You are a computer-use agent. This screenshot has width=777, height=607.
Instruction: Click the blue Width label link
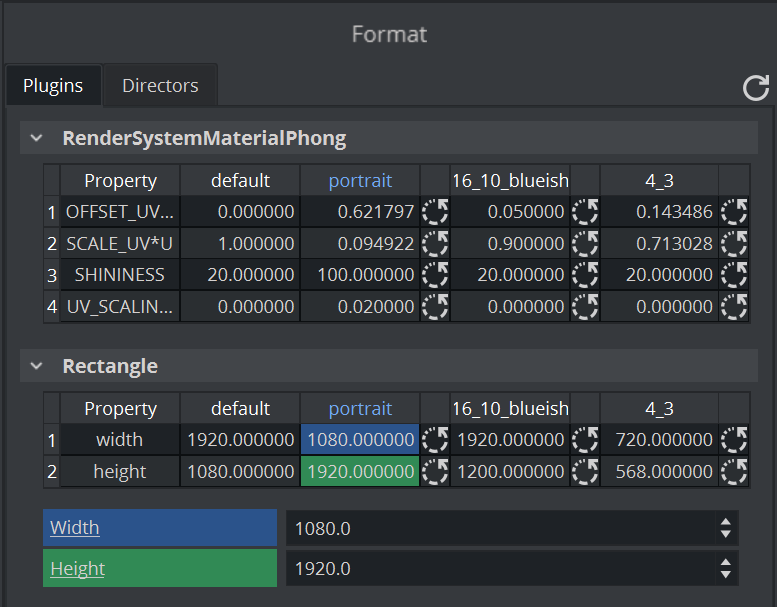pyautogui.click(x=75, y=528)
